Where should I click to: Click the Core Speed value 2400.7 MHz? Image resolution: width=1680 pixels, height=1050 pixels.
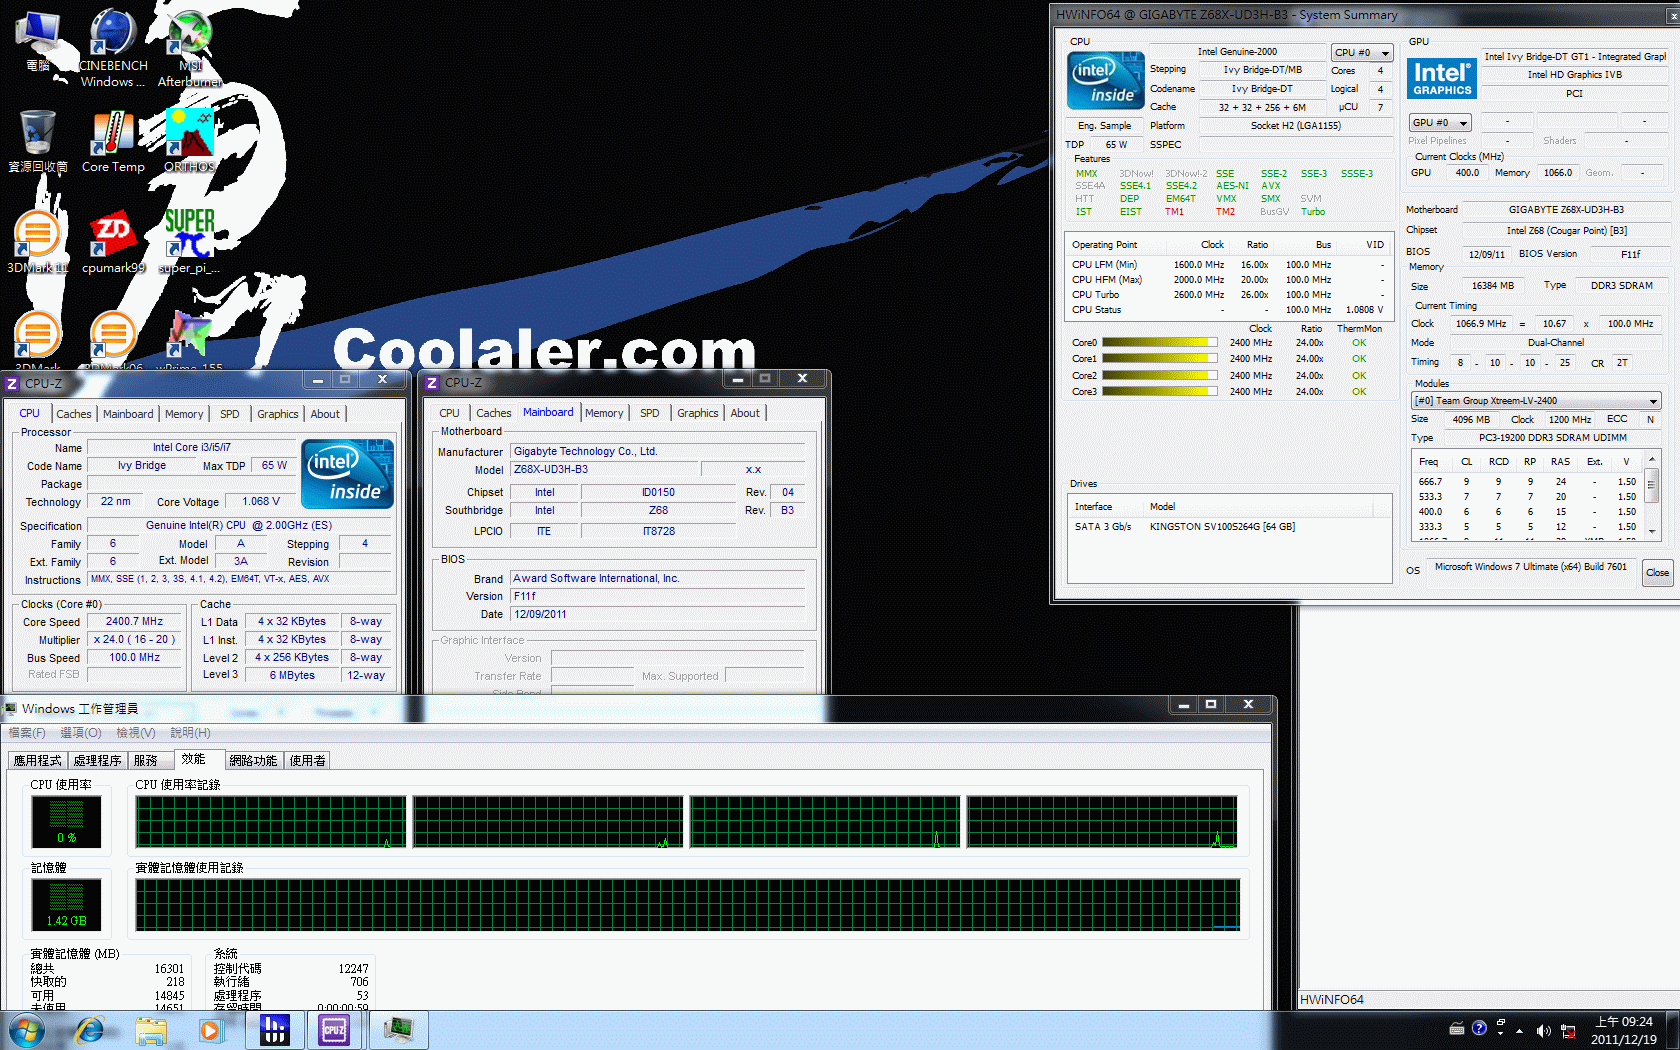click(134, 622)
